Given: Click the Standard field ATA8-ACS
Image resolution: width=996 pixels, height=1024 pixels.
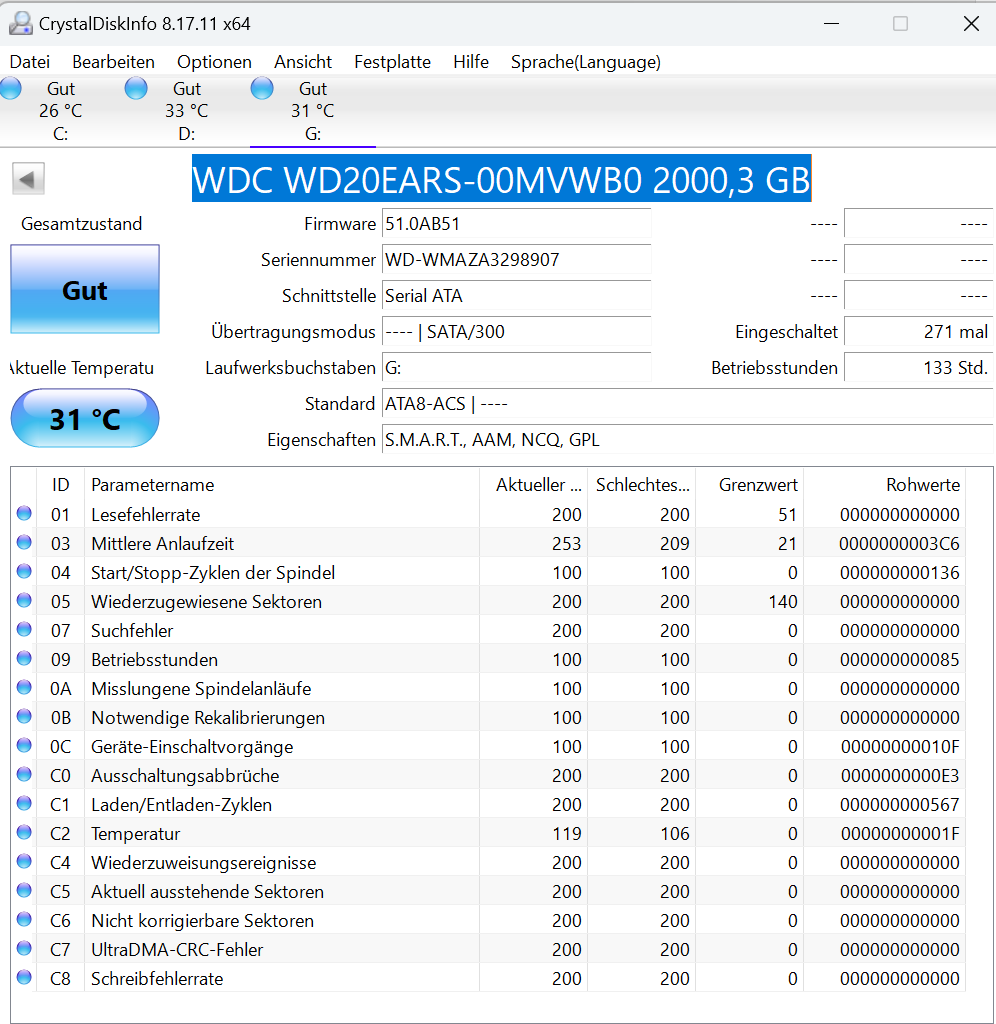Looking at the screenshot, I should 688,404.
